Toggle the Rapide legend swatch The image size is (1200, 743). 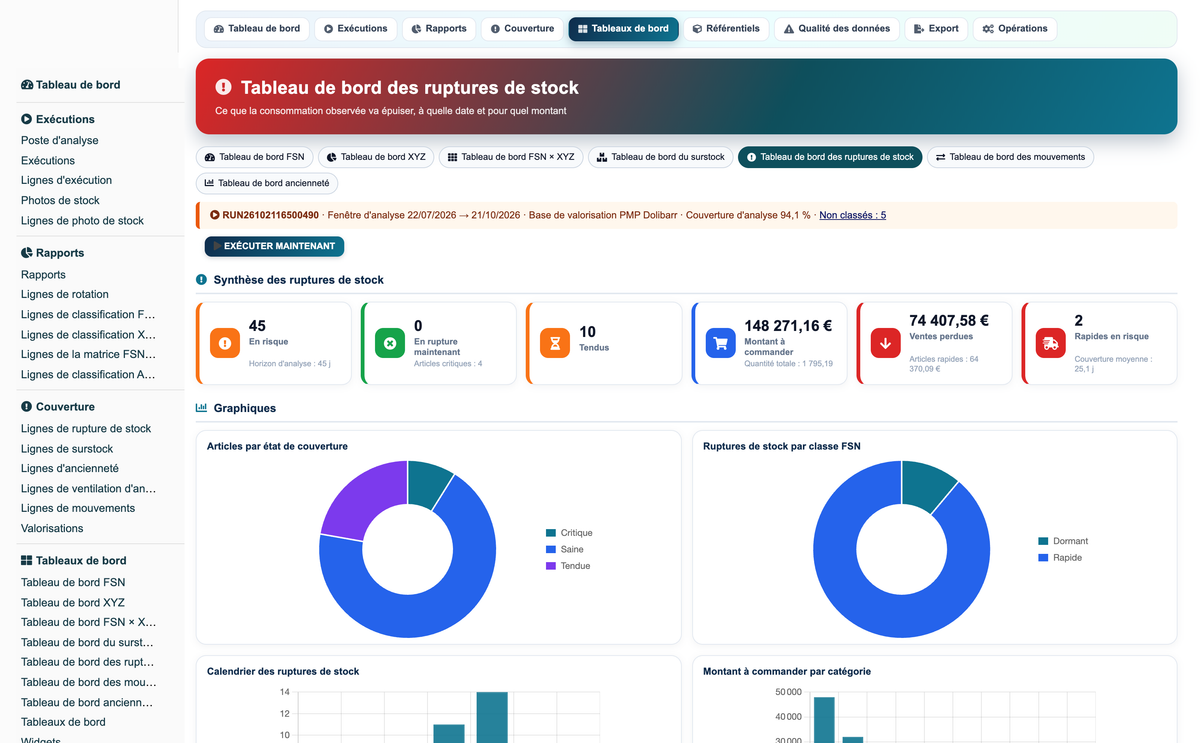point(1044,557)
